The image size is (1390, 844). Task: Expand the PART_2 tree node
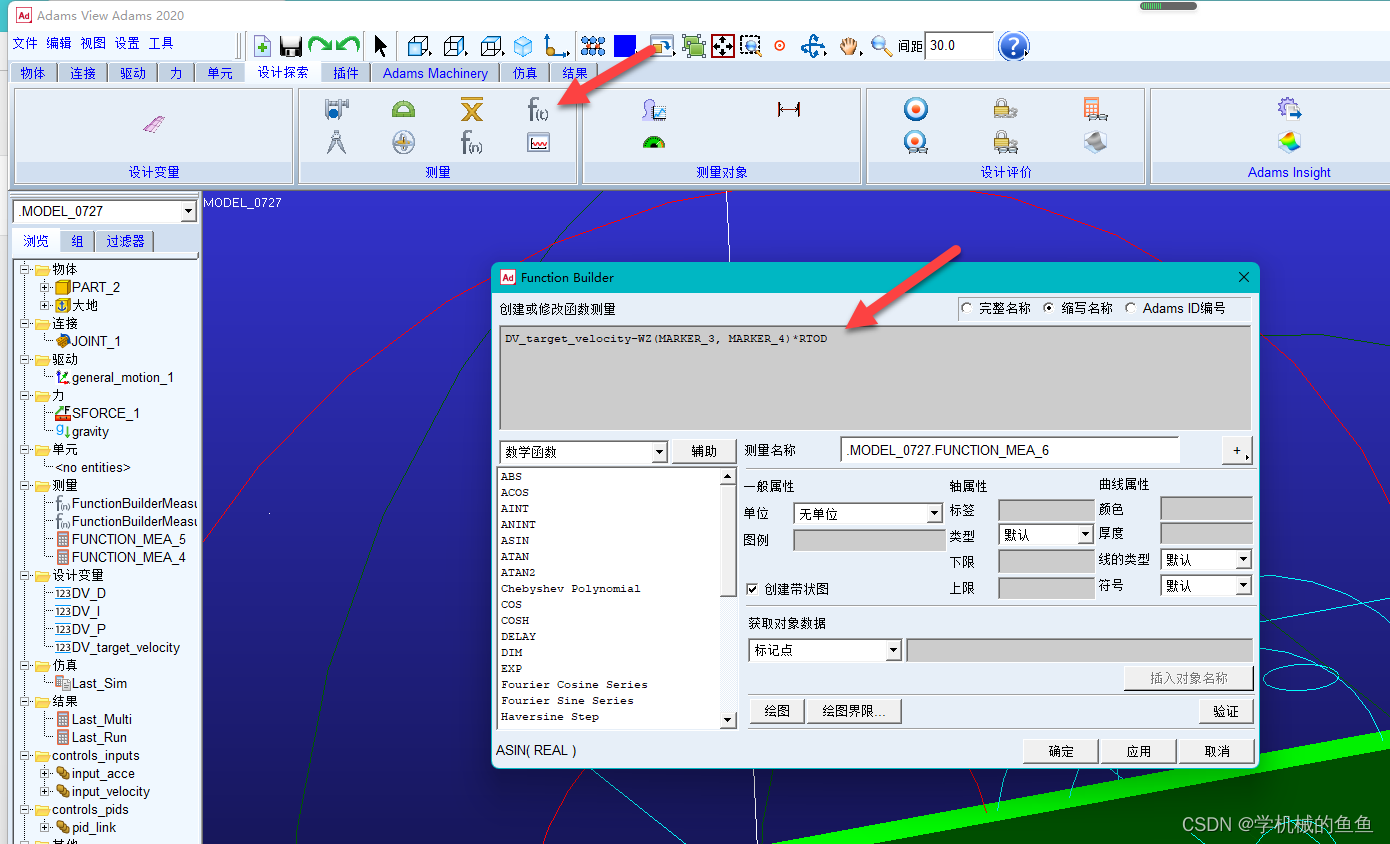(45, 287)
